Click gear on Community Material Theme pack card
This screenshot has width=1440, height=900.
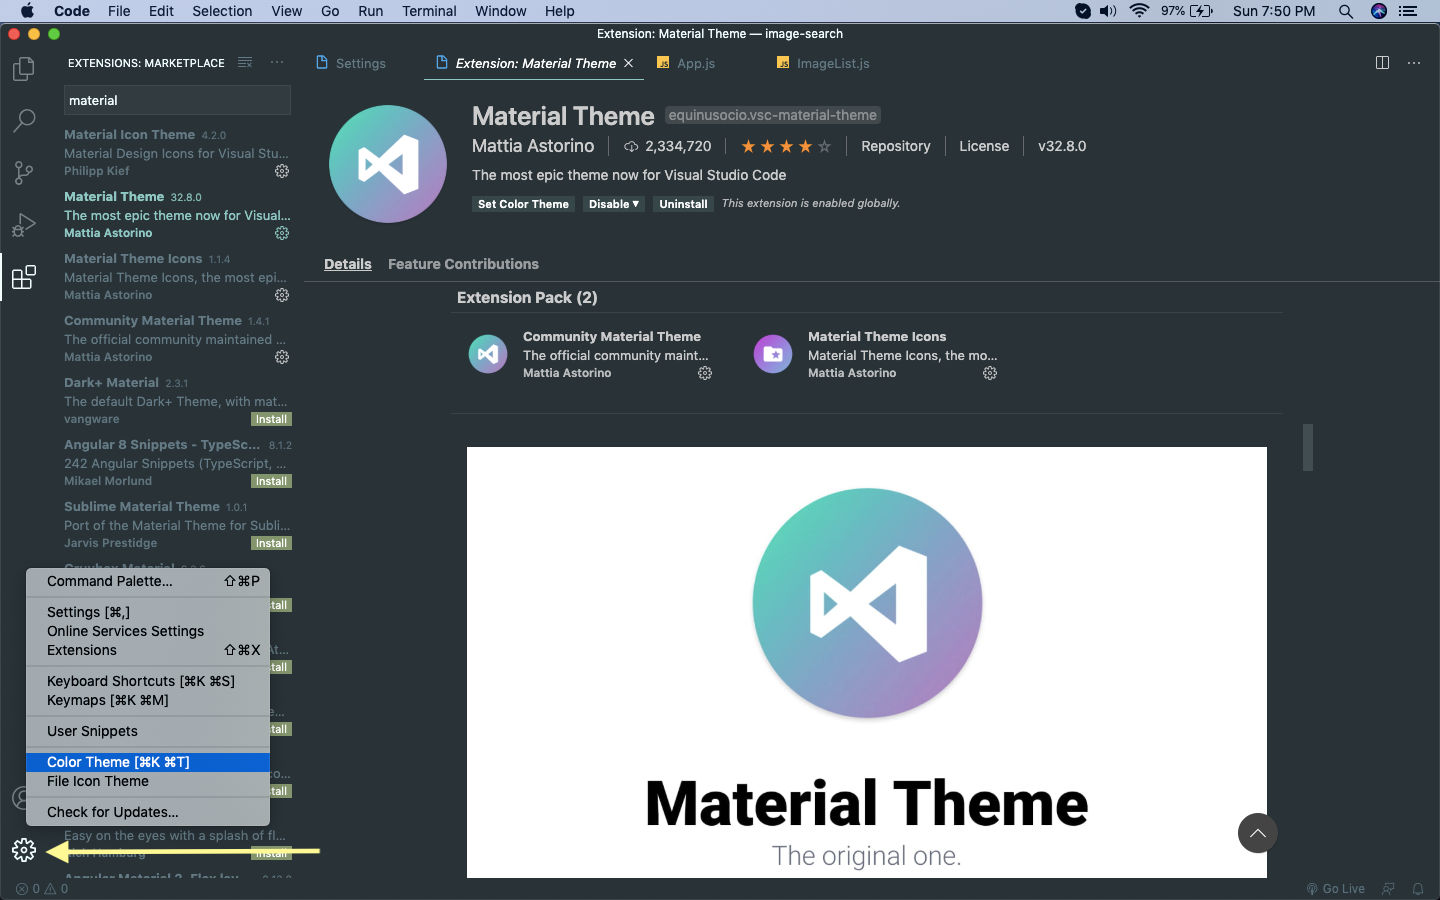(705, 373)
